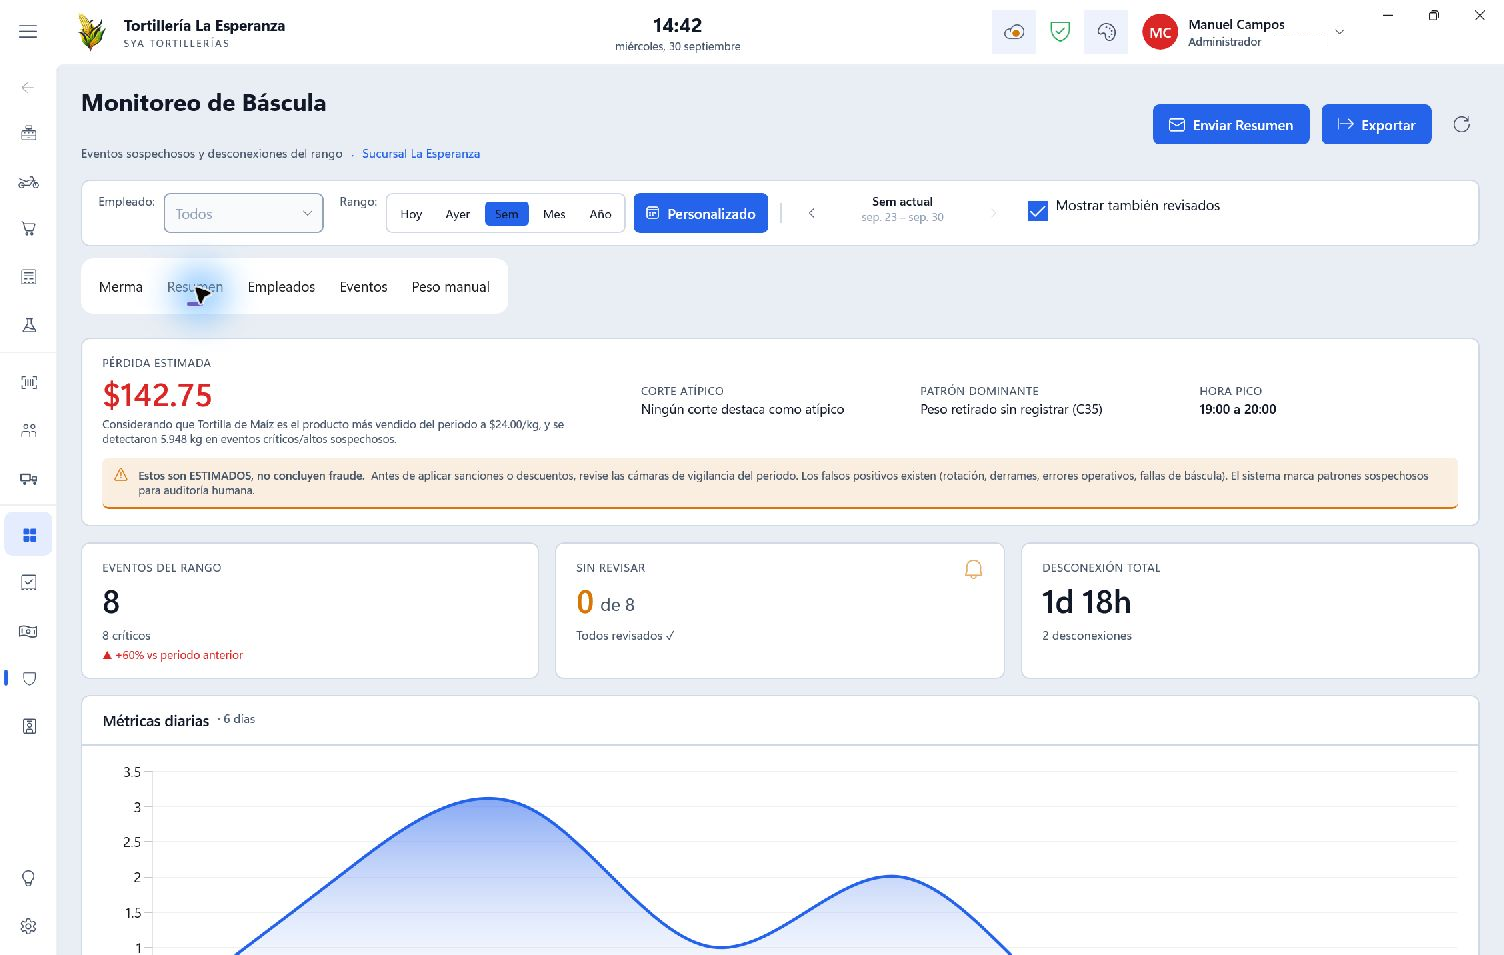Switch to the Empleados tab
This screenshot has width=1504, height=955.
click(281, 287)
